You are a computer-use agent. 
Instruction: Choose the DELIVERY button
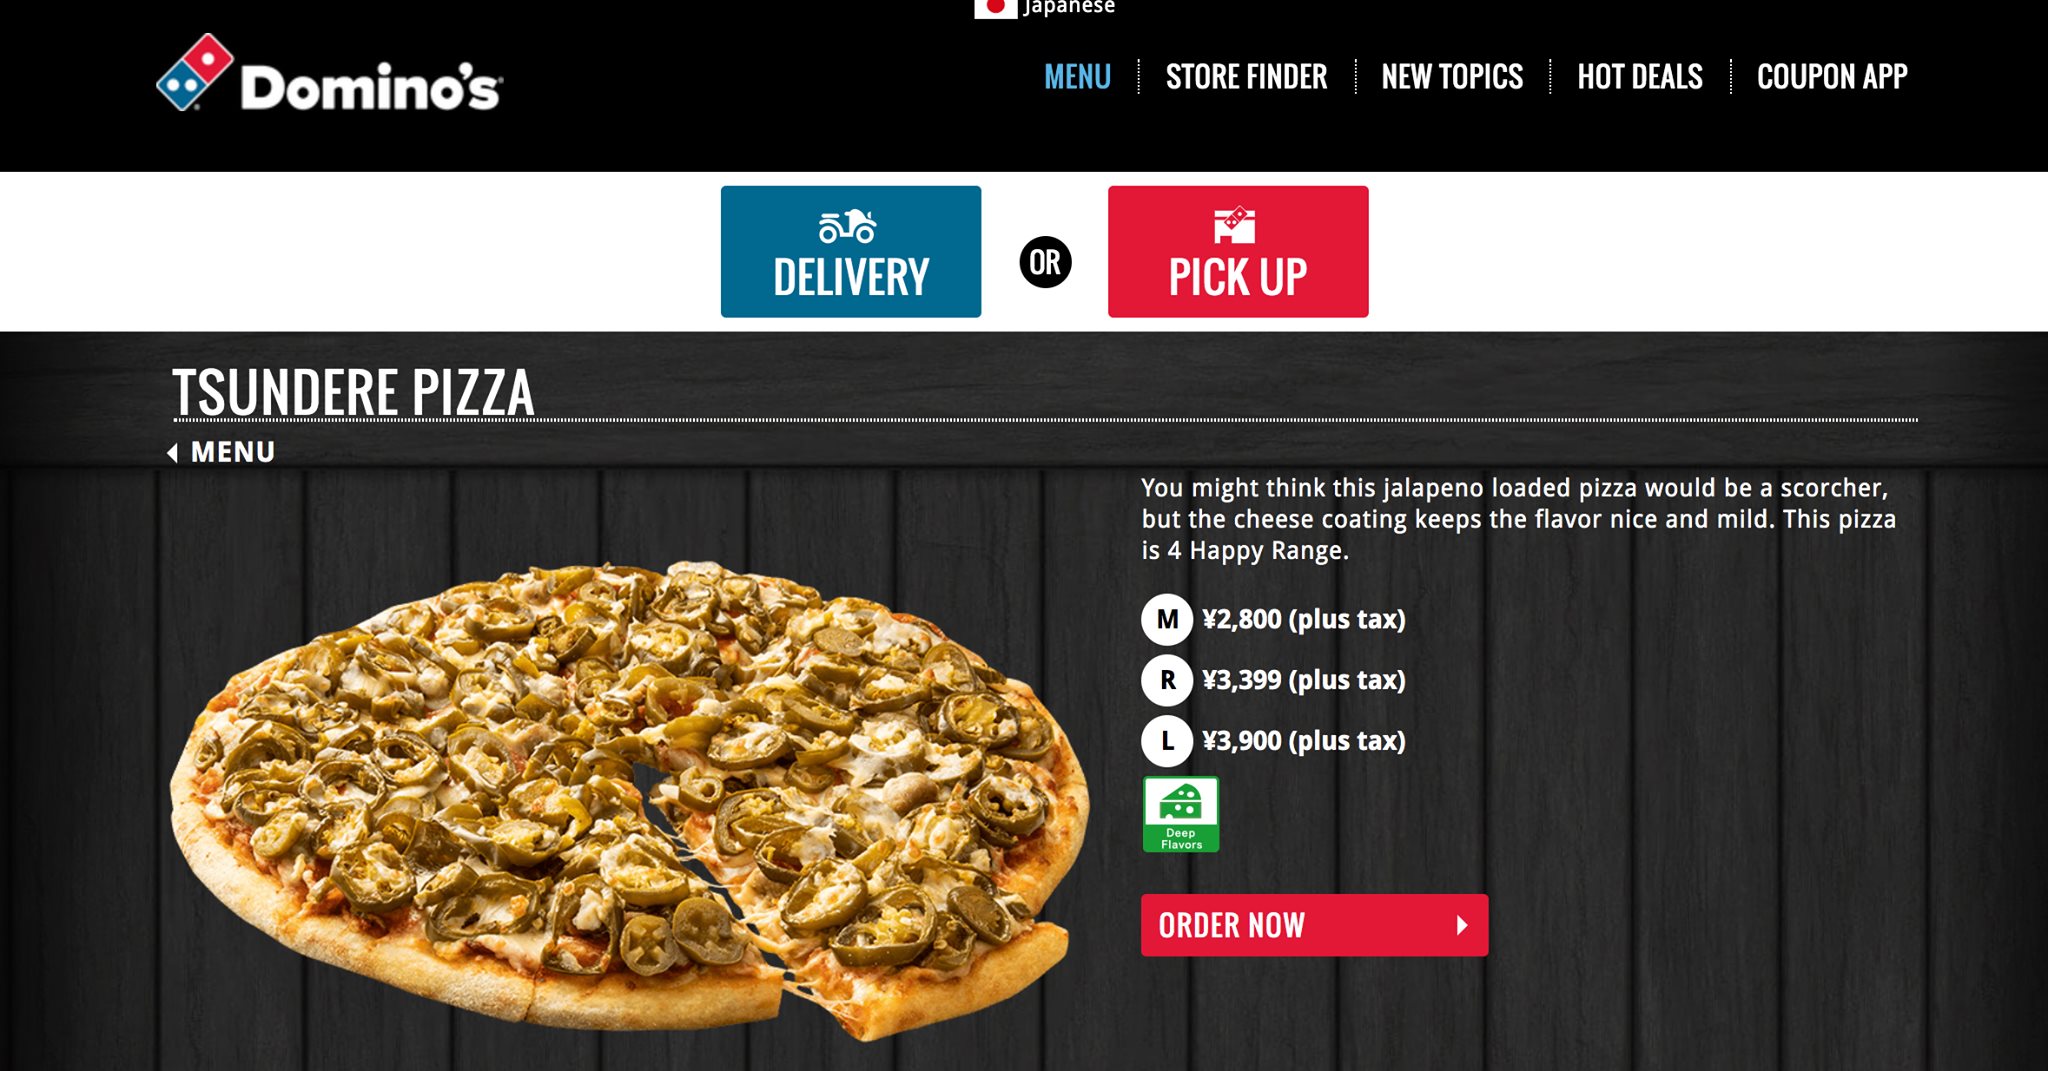(851, 252)
